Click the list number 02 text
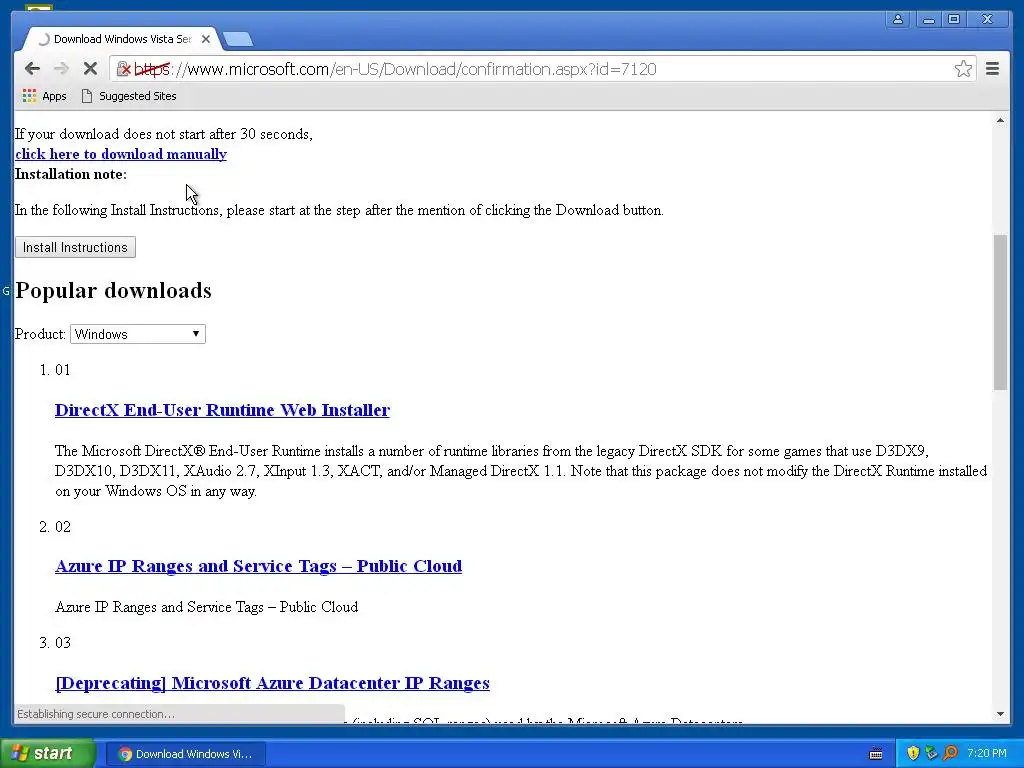 click(63, 527)
